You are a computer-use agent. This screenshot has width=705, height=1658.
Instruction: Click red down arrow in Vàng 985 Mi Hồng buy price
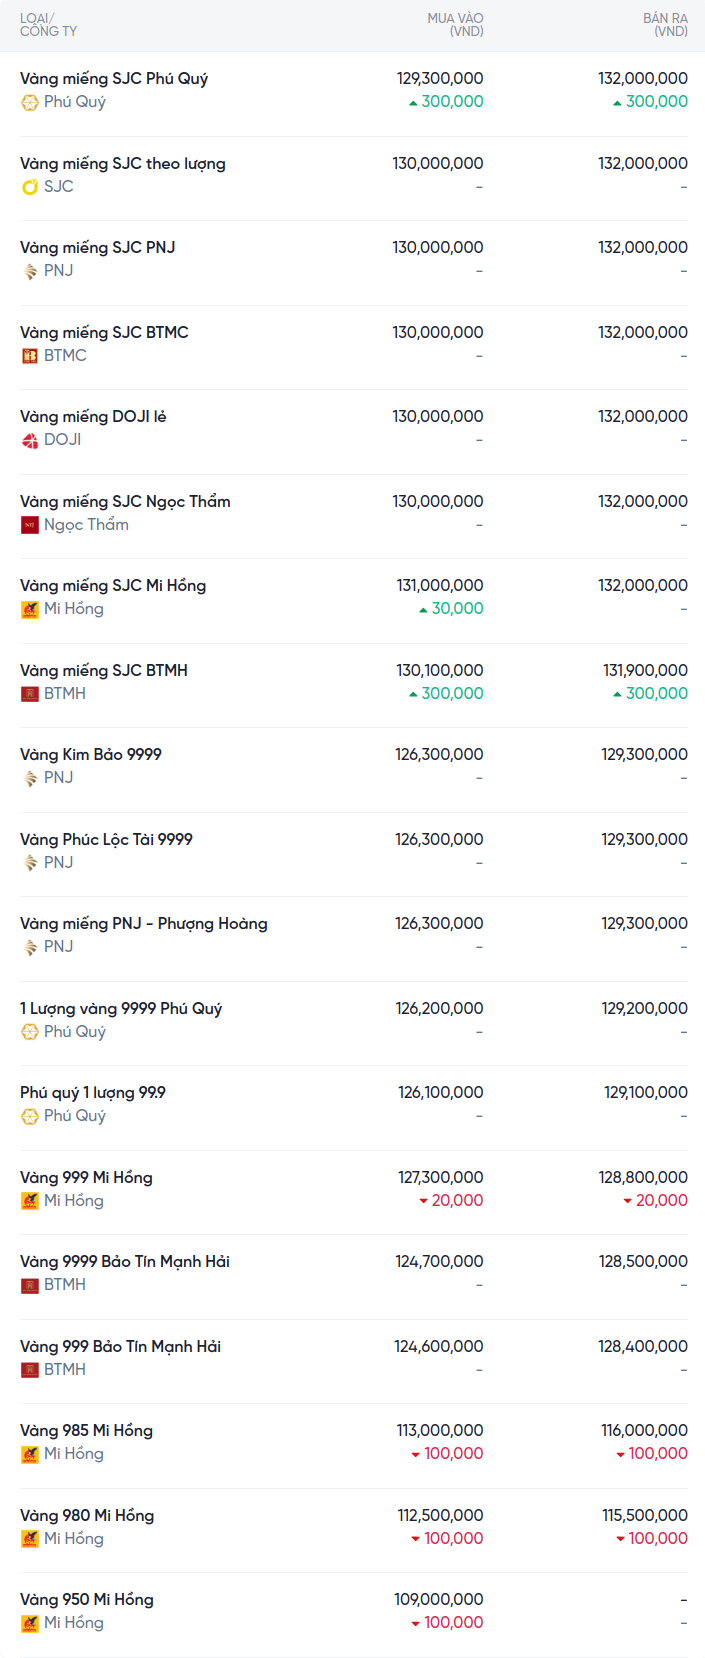tap(416, 1455)
